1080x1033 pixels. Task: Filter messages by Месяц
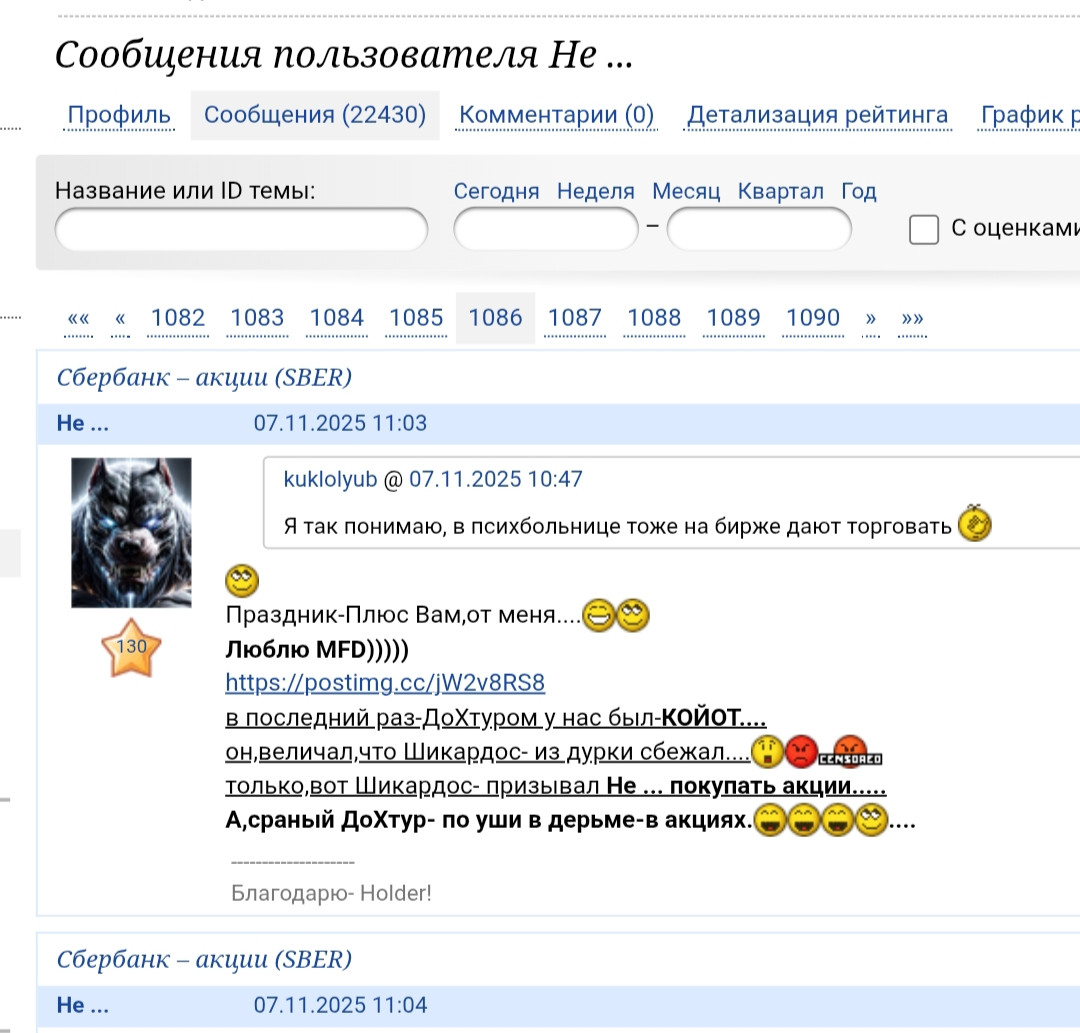coord(686,191)
